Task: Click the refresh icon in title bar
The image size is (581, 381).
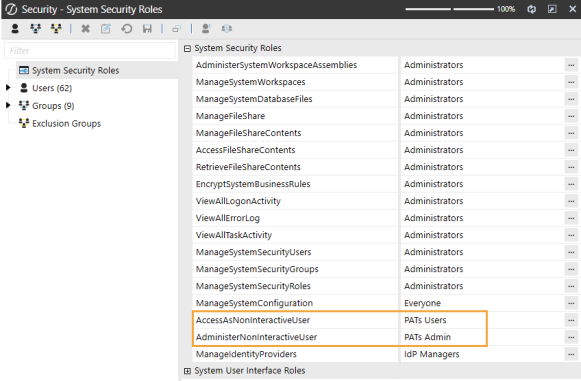Action: (531, 9)
